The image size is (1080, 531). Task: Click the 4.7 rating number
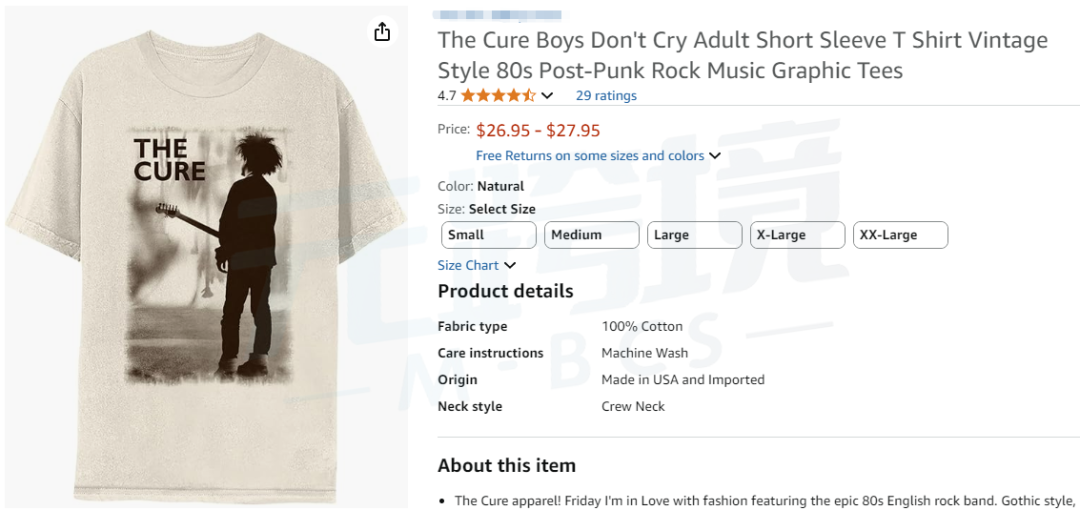[447, 96]
